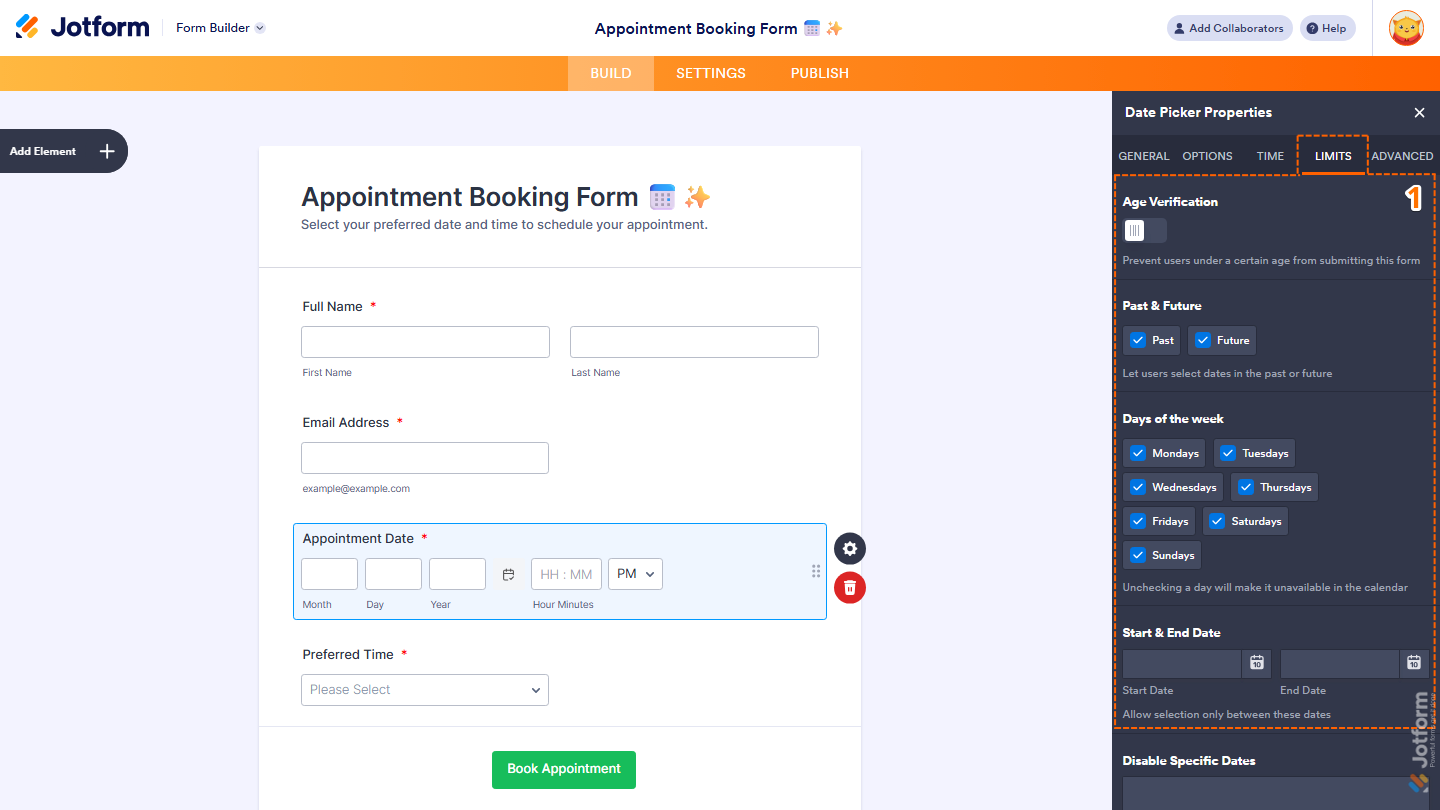Select the LIMITS tab
The height and width of the screenshot is (810, 1440).
tap(1333, 156)
